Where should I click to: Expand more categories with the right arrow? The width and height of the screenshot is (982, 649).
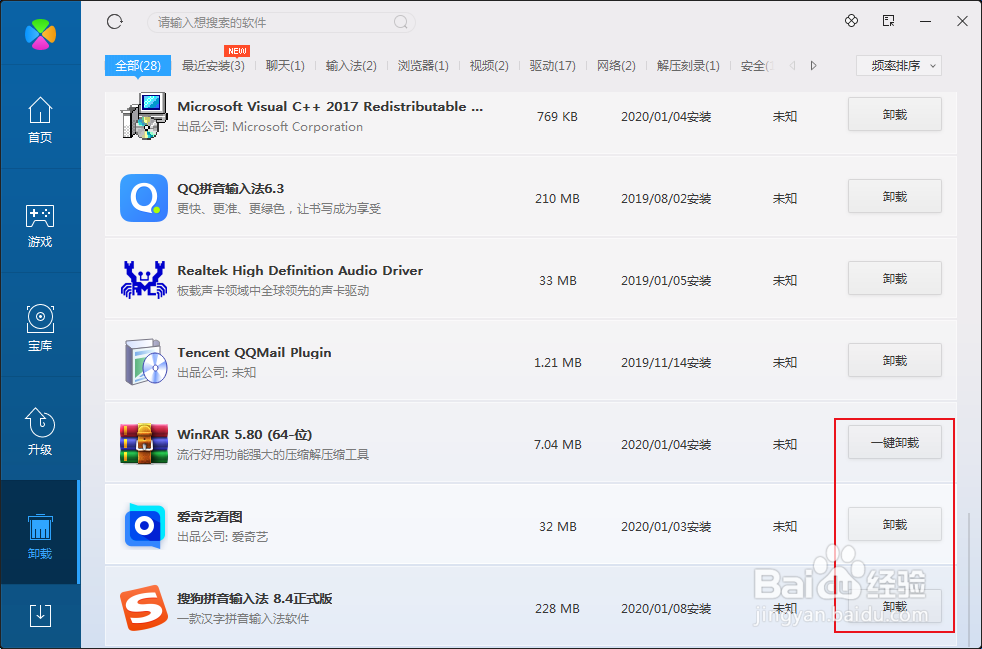(813, 65)
